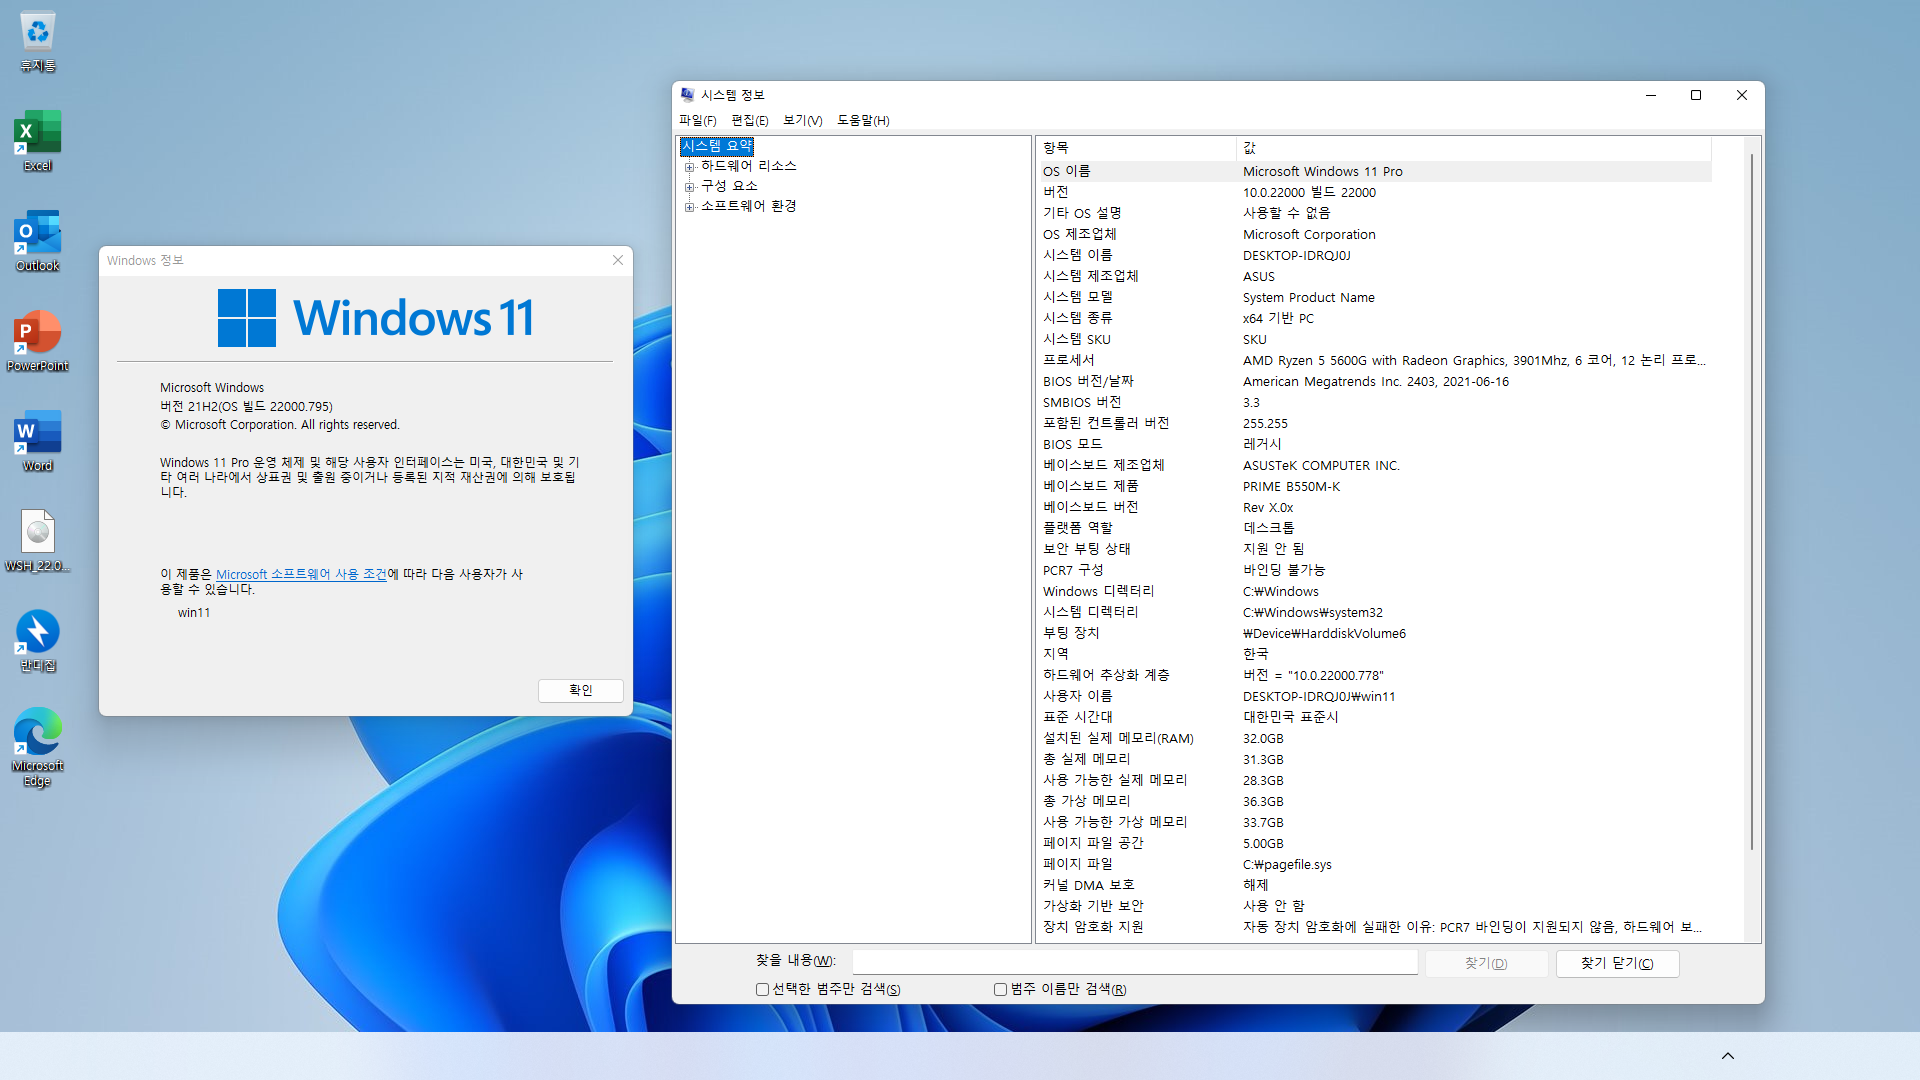
Task: Select the 프로세서 row
Action: pyautogui.click(x=1375, y=360)
